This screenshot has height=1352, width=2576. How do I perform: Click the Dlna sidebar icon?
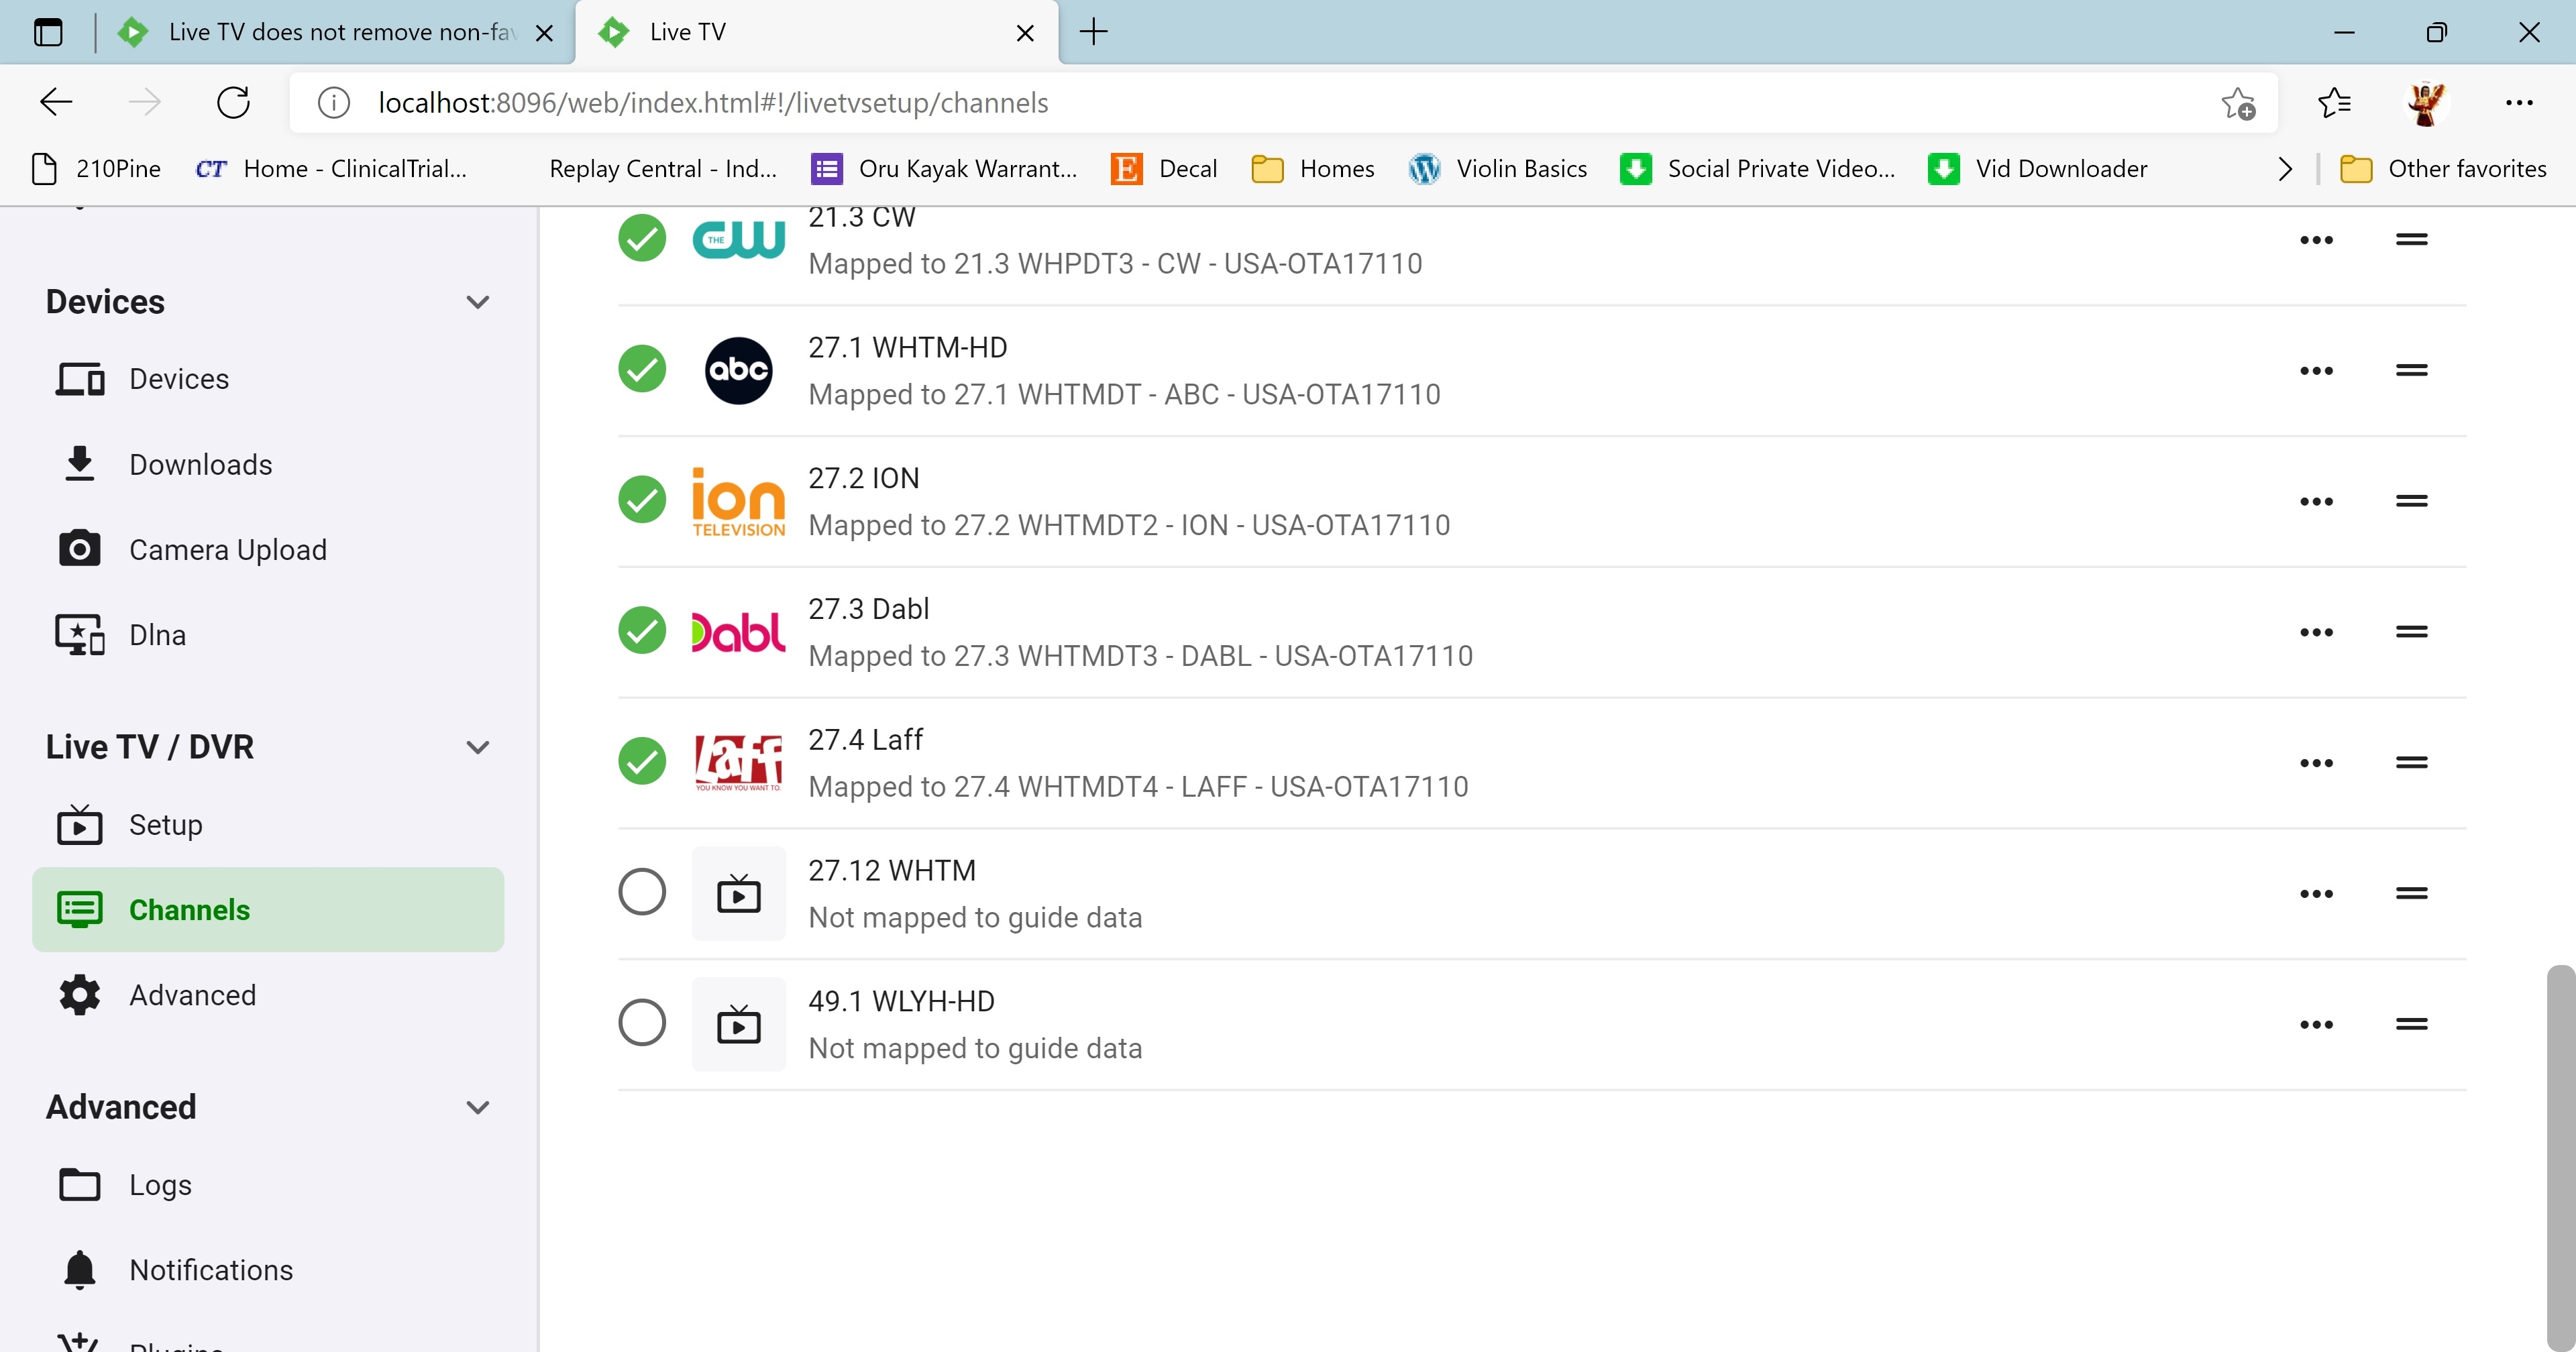pos(79,635)
